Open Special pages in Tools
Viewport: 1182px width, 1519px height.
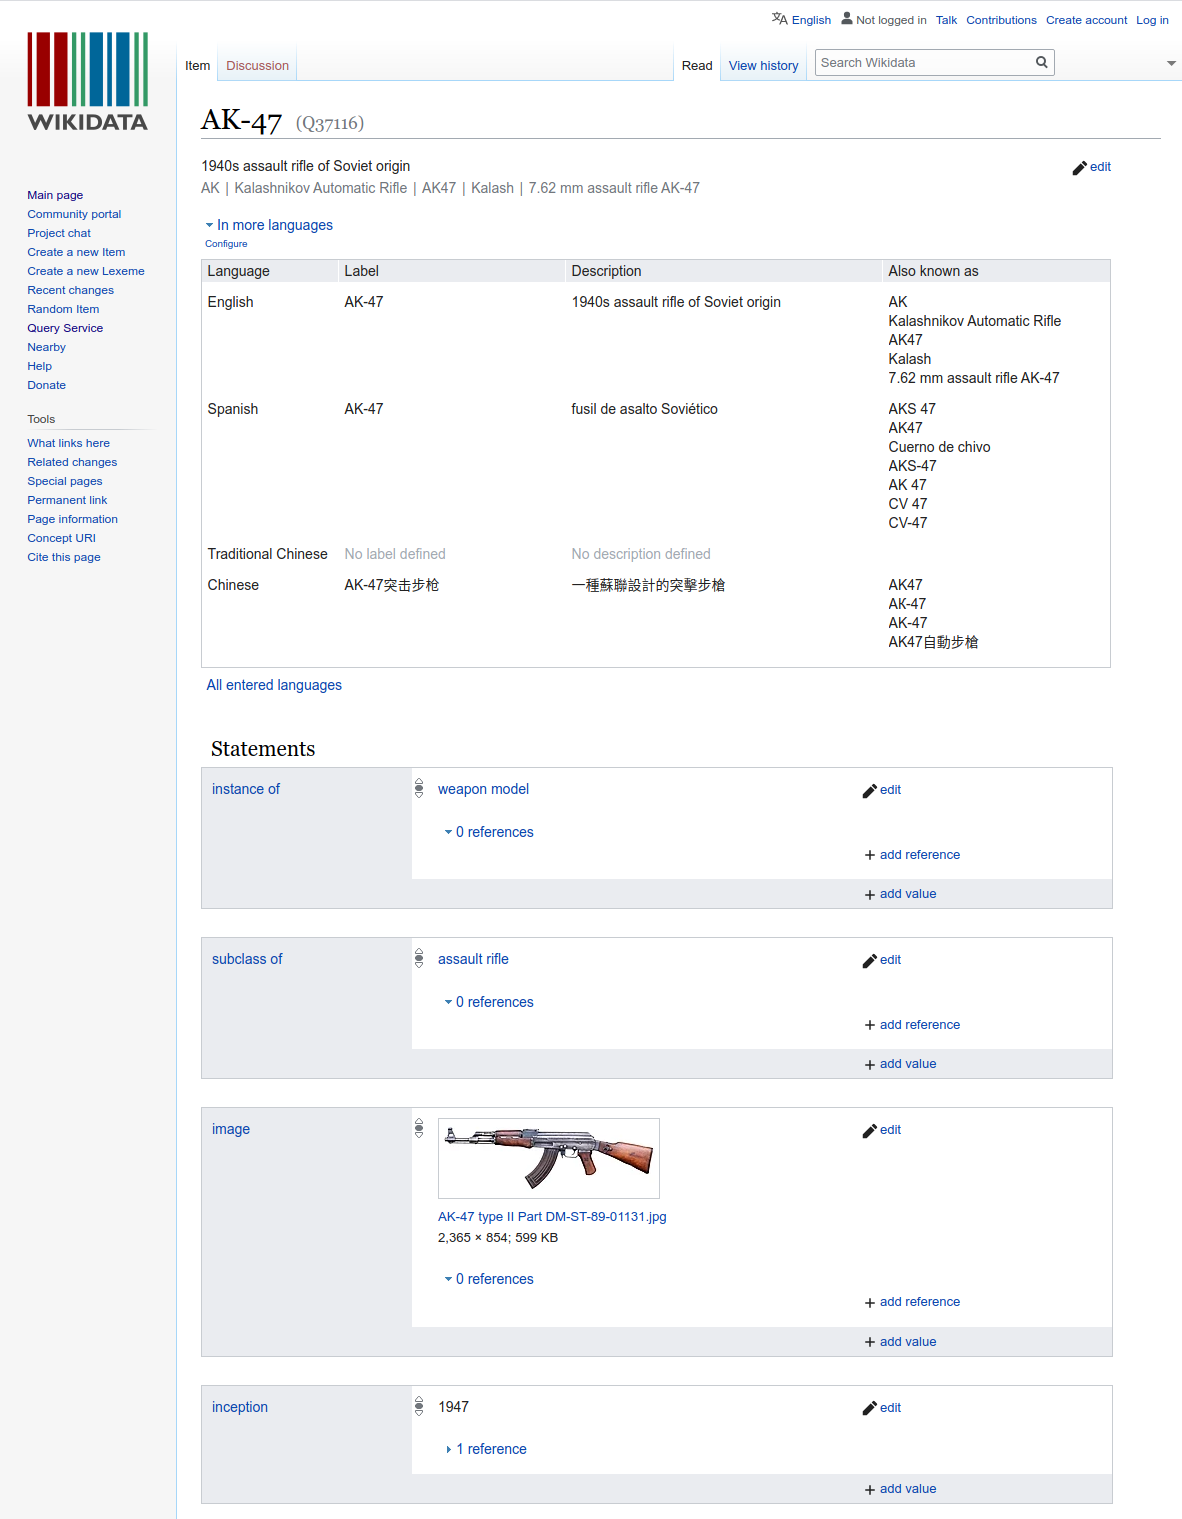[x=65, y=481]
